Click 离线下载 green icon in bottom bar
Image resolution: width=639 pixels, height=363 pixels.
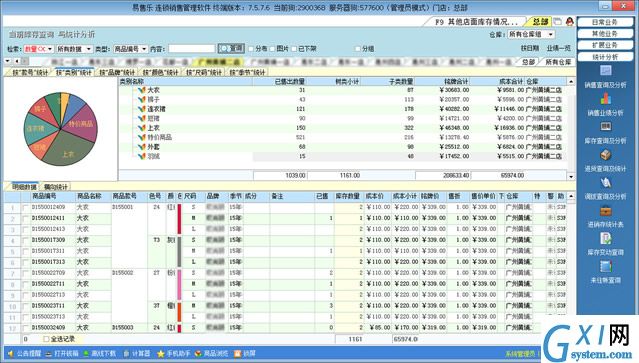(x=86, y=353)
